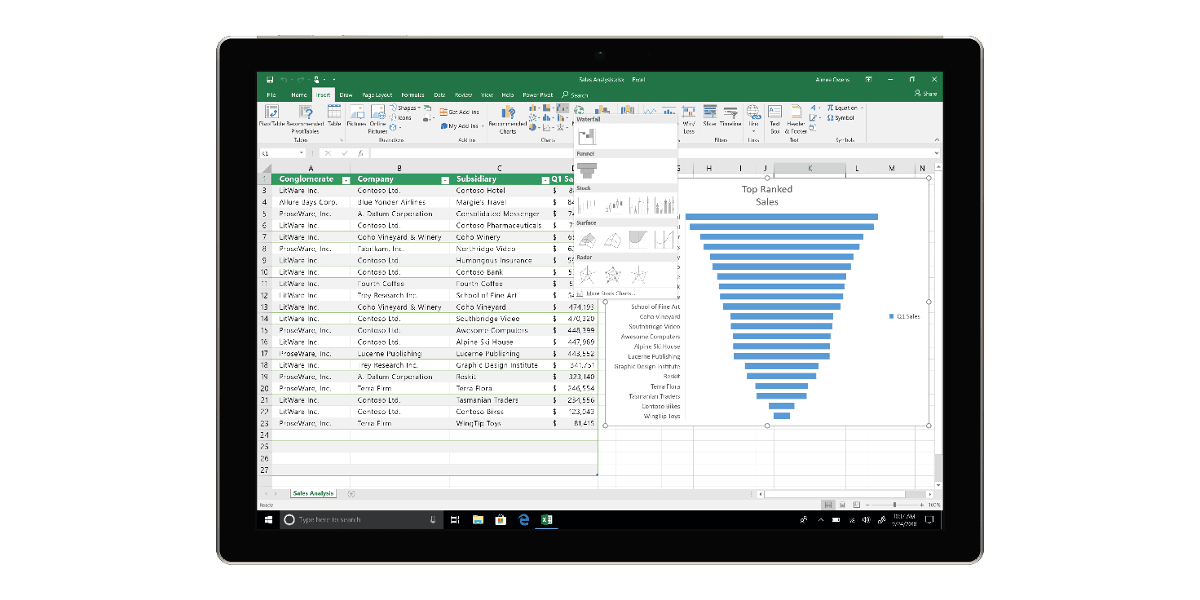Select cell Tasmanian Traders

click(x=500, y=400)
